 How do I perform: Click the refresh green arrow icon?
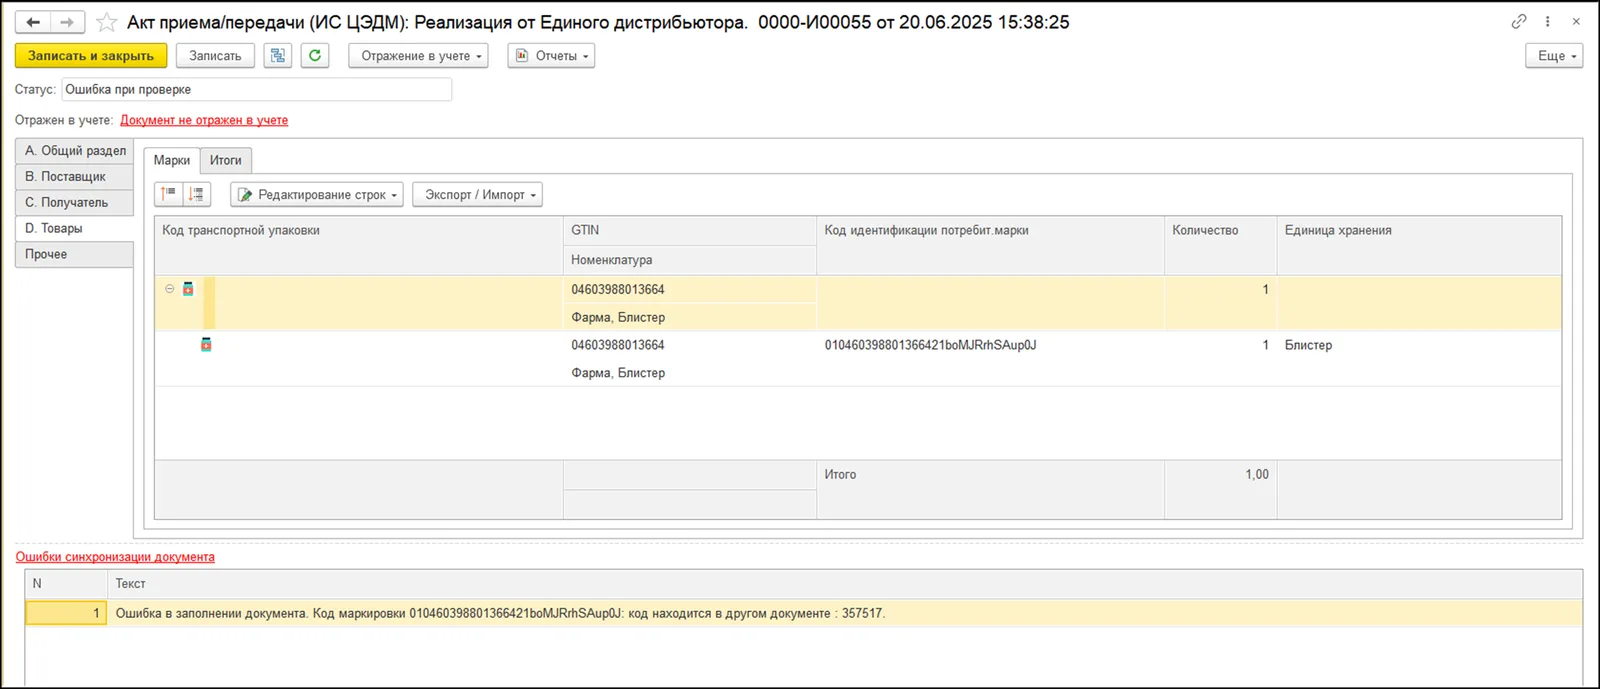point(315,56)
